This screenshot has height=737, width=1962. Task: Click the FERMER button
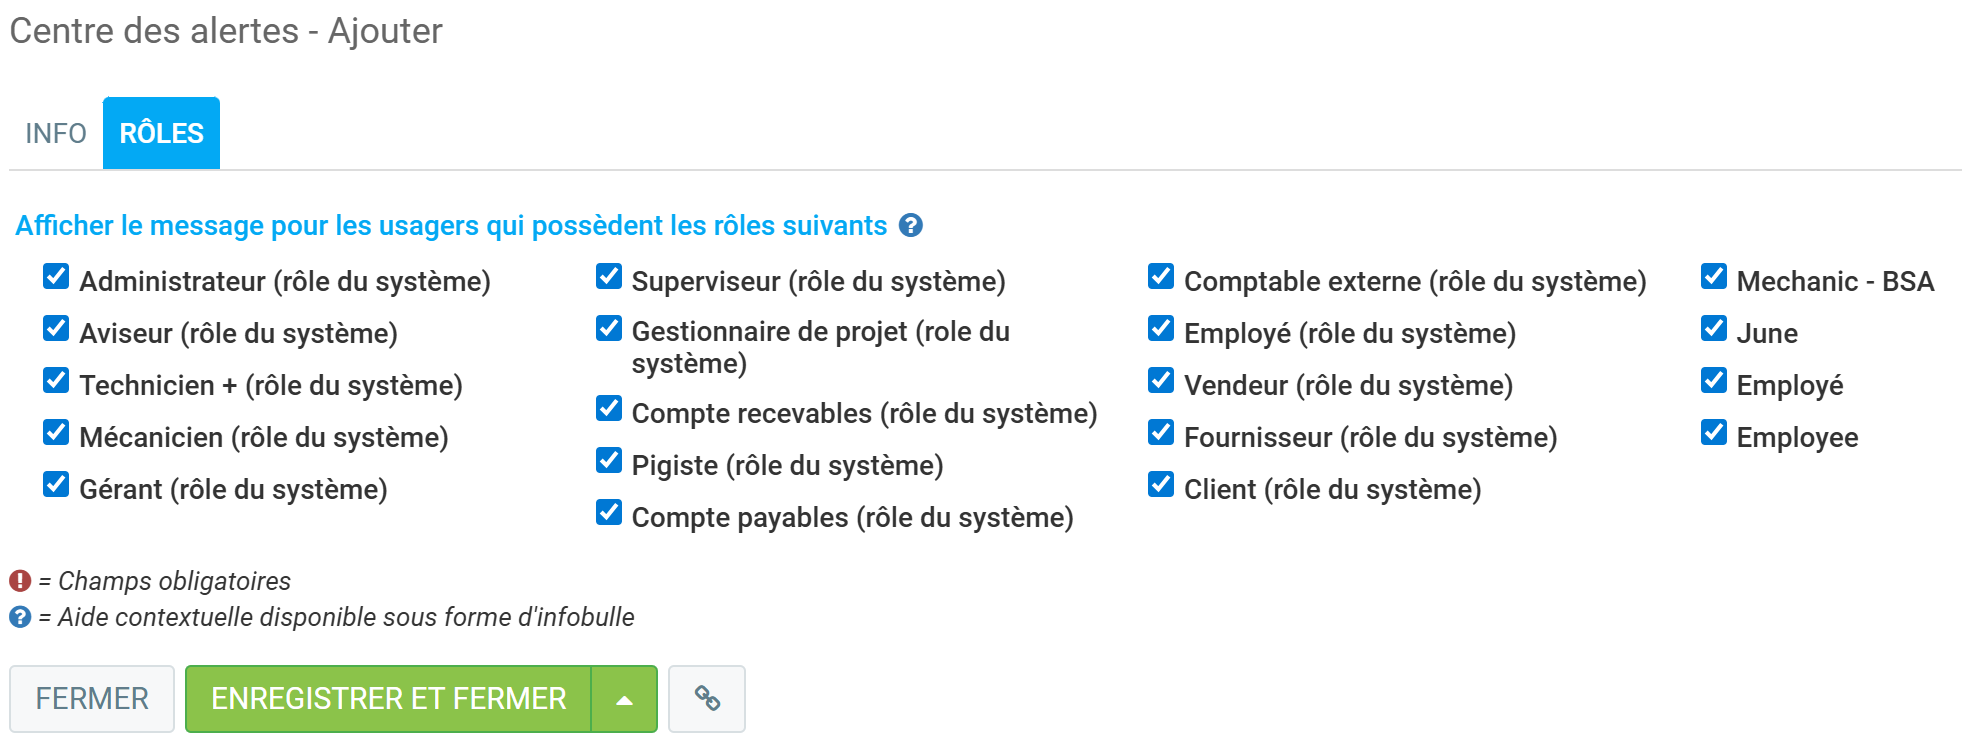tap(92, 698)
